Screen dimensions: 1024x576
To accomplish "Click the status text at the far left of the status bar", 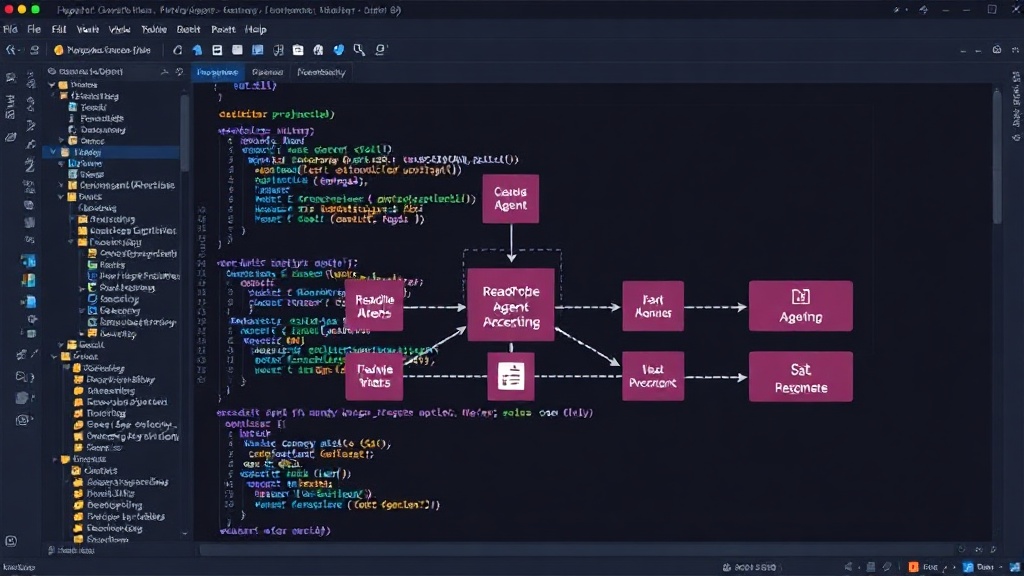I will tap(20, 567).
